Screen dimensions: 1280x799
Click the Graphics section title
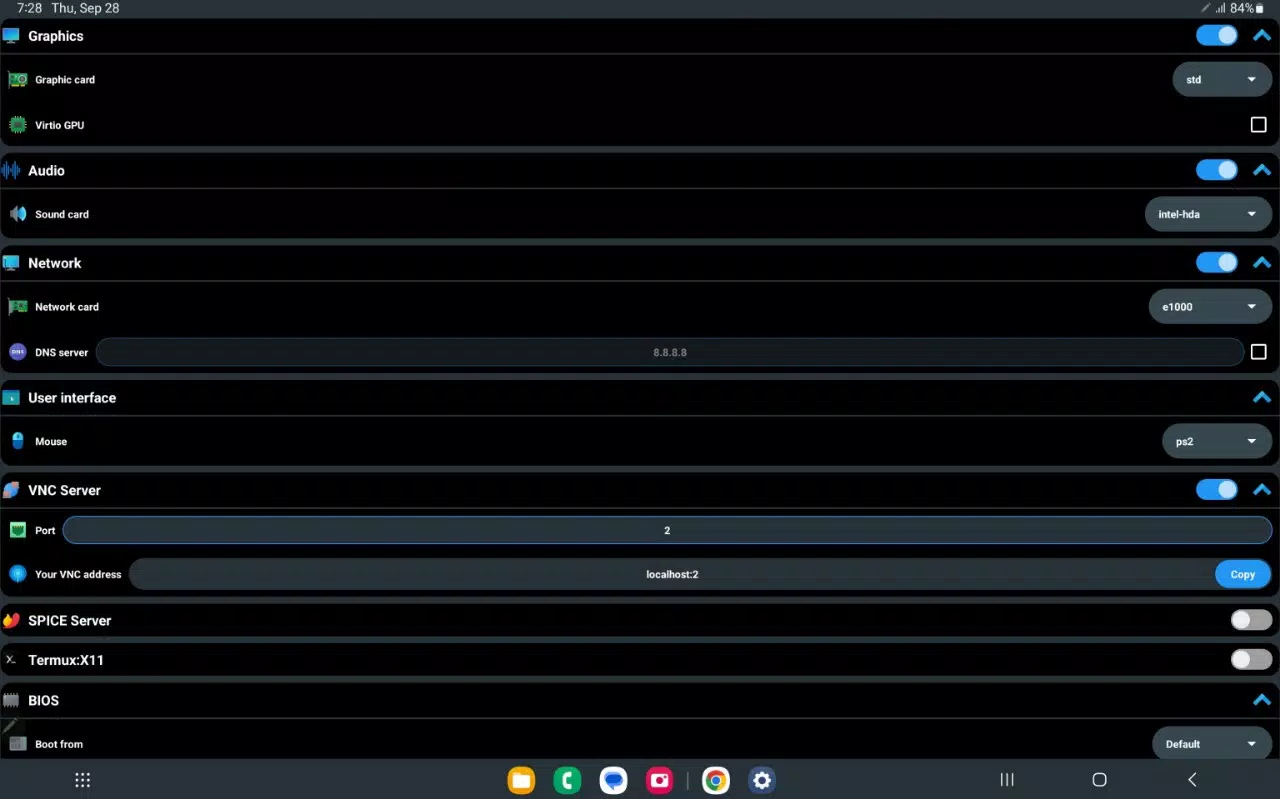coord(56,36)
